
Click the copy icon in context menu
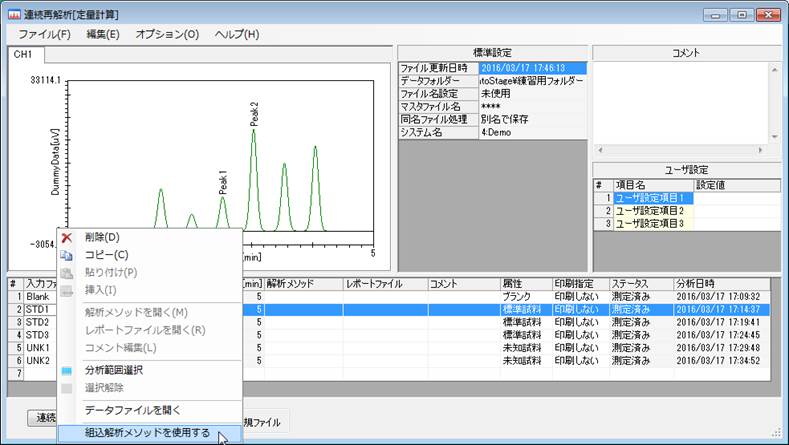[67, 255]
